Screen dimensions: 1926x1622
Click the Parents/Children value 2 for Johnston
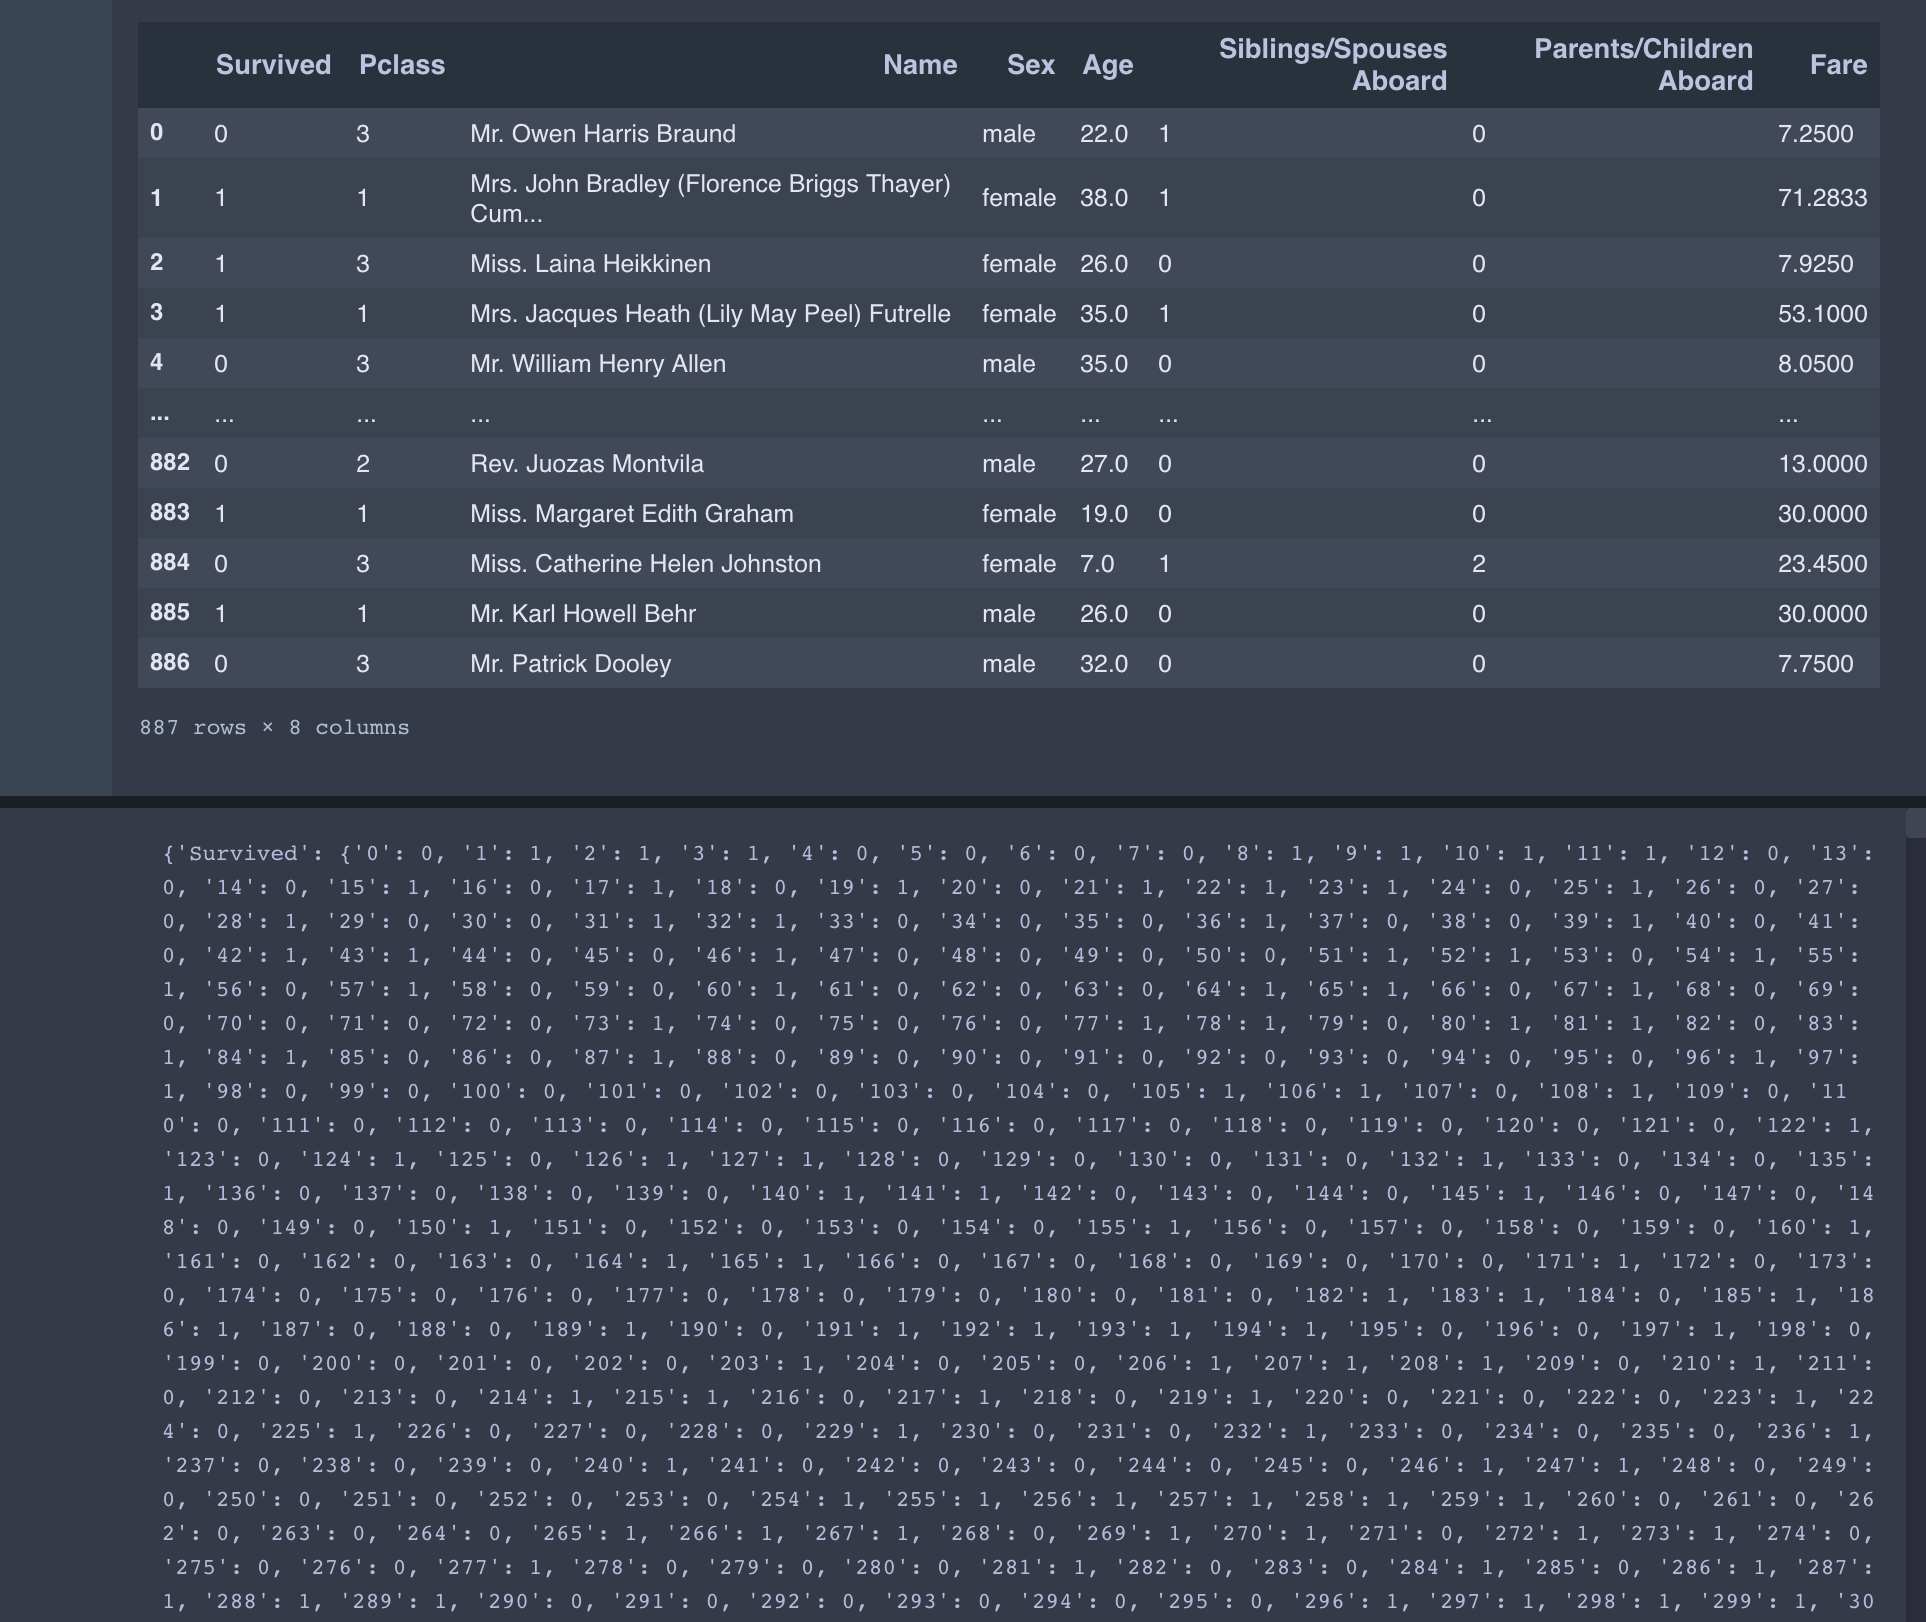tap(1479, 564)
